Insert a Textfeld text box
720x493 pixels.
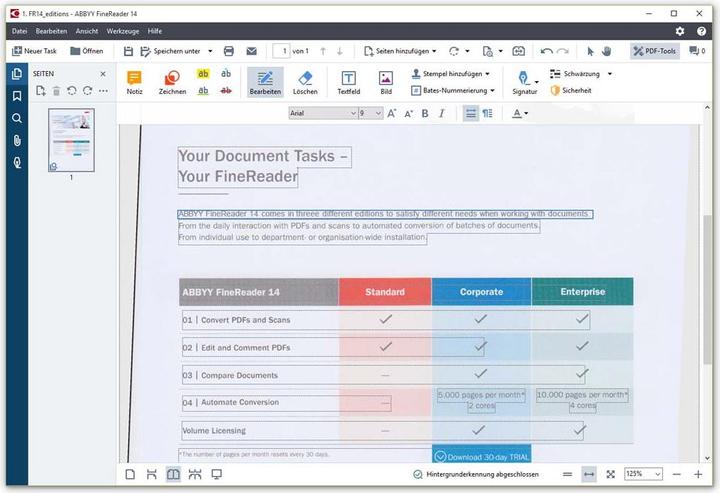point(349,82)
